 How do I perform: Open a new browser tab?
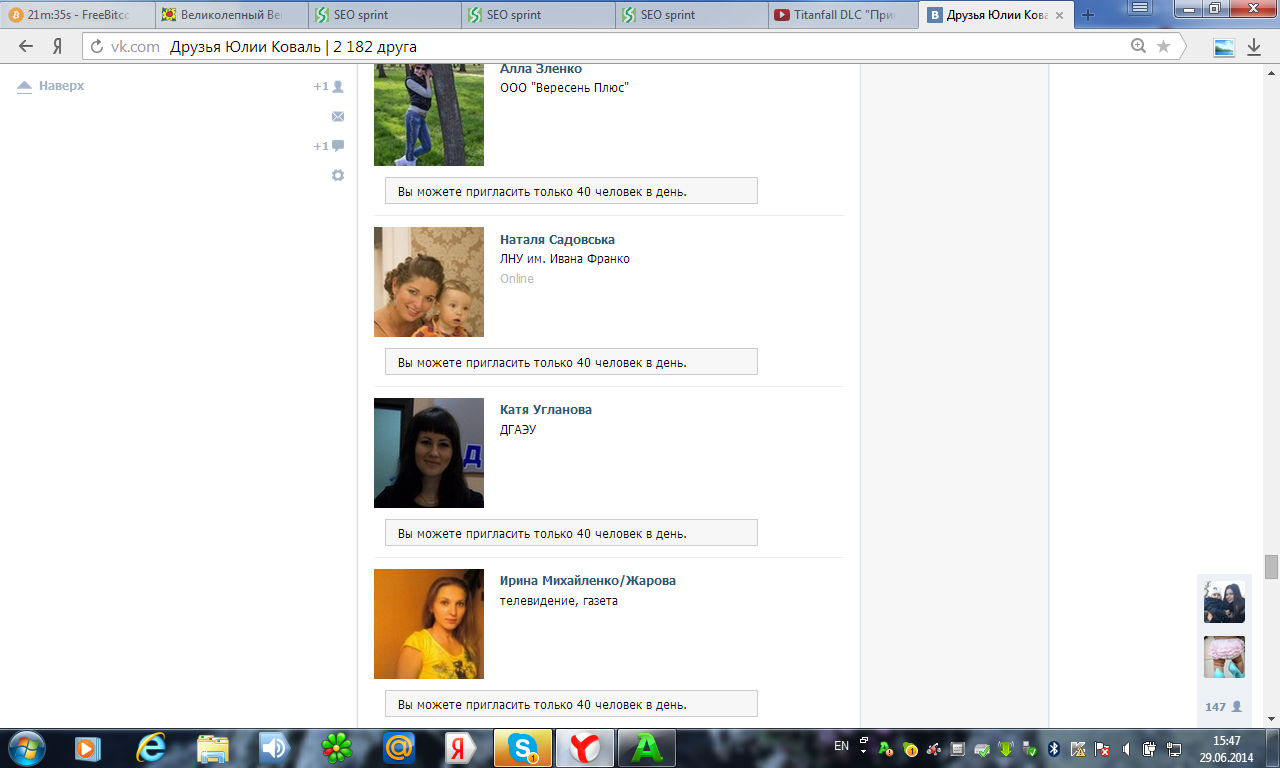coord(1088,15)
